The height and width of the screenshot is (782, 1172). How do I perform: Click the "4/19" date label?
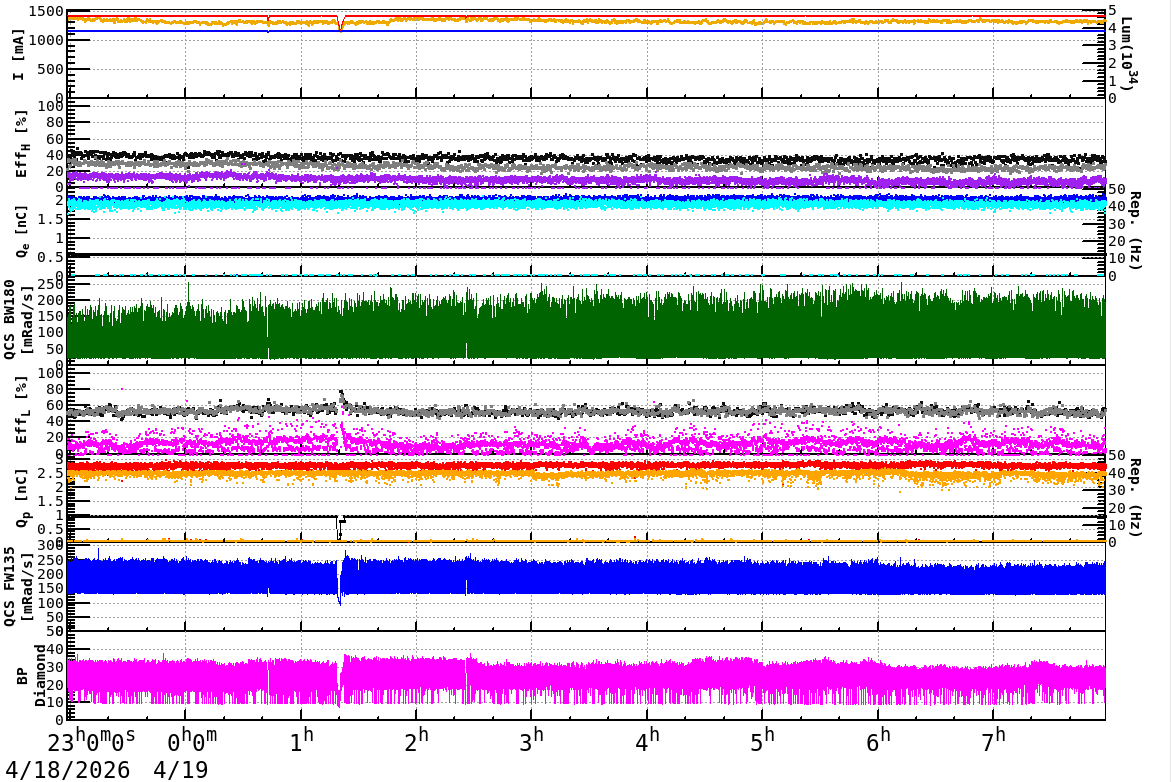pos(180,770)
